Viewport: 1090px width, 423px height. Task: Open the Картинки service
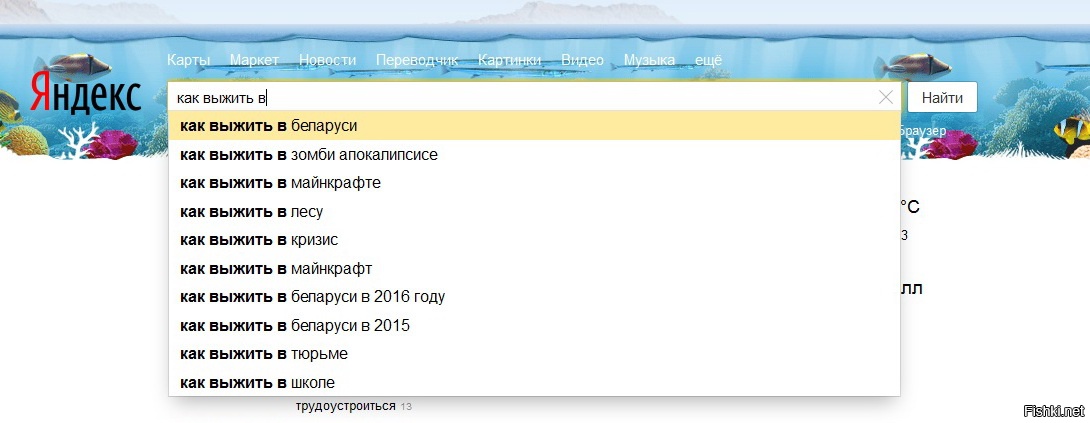(x=509, y=60)
